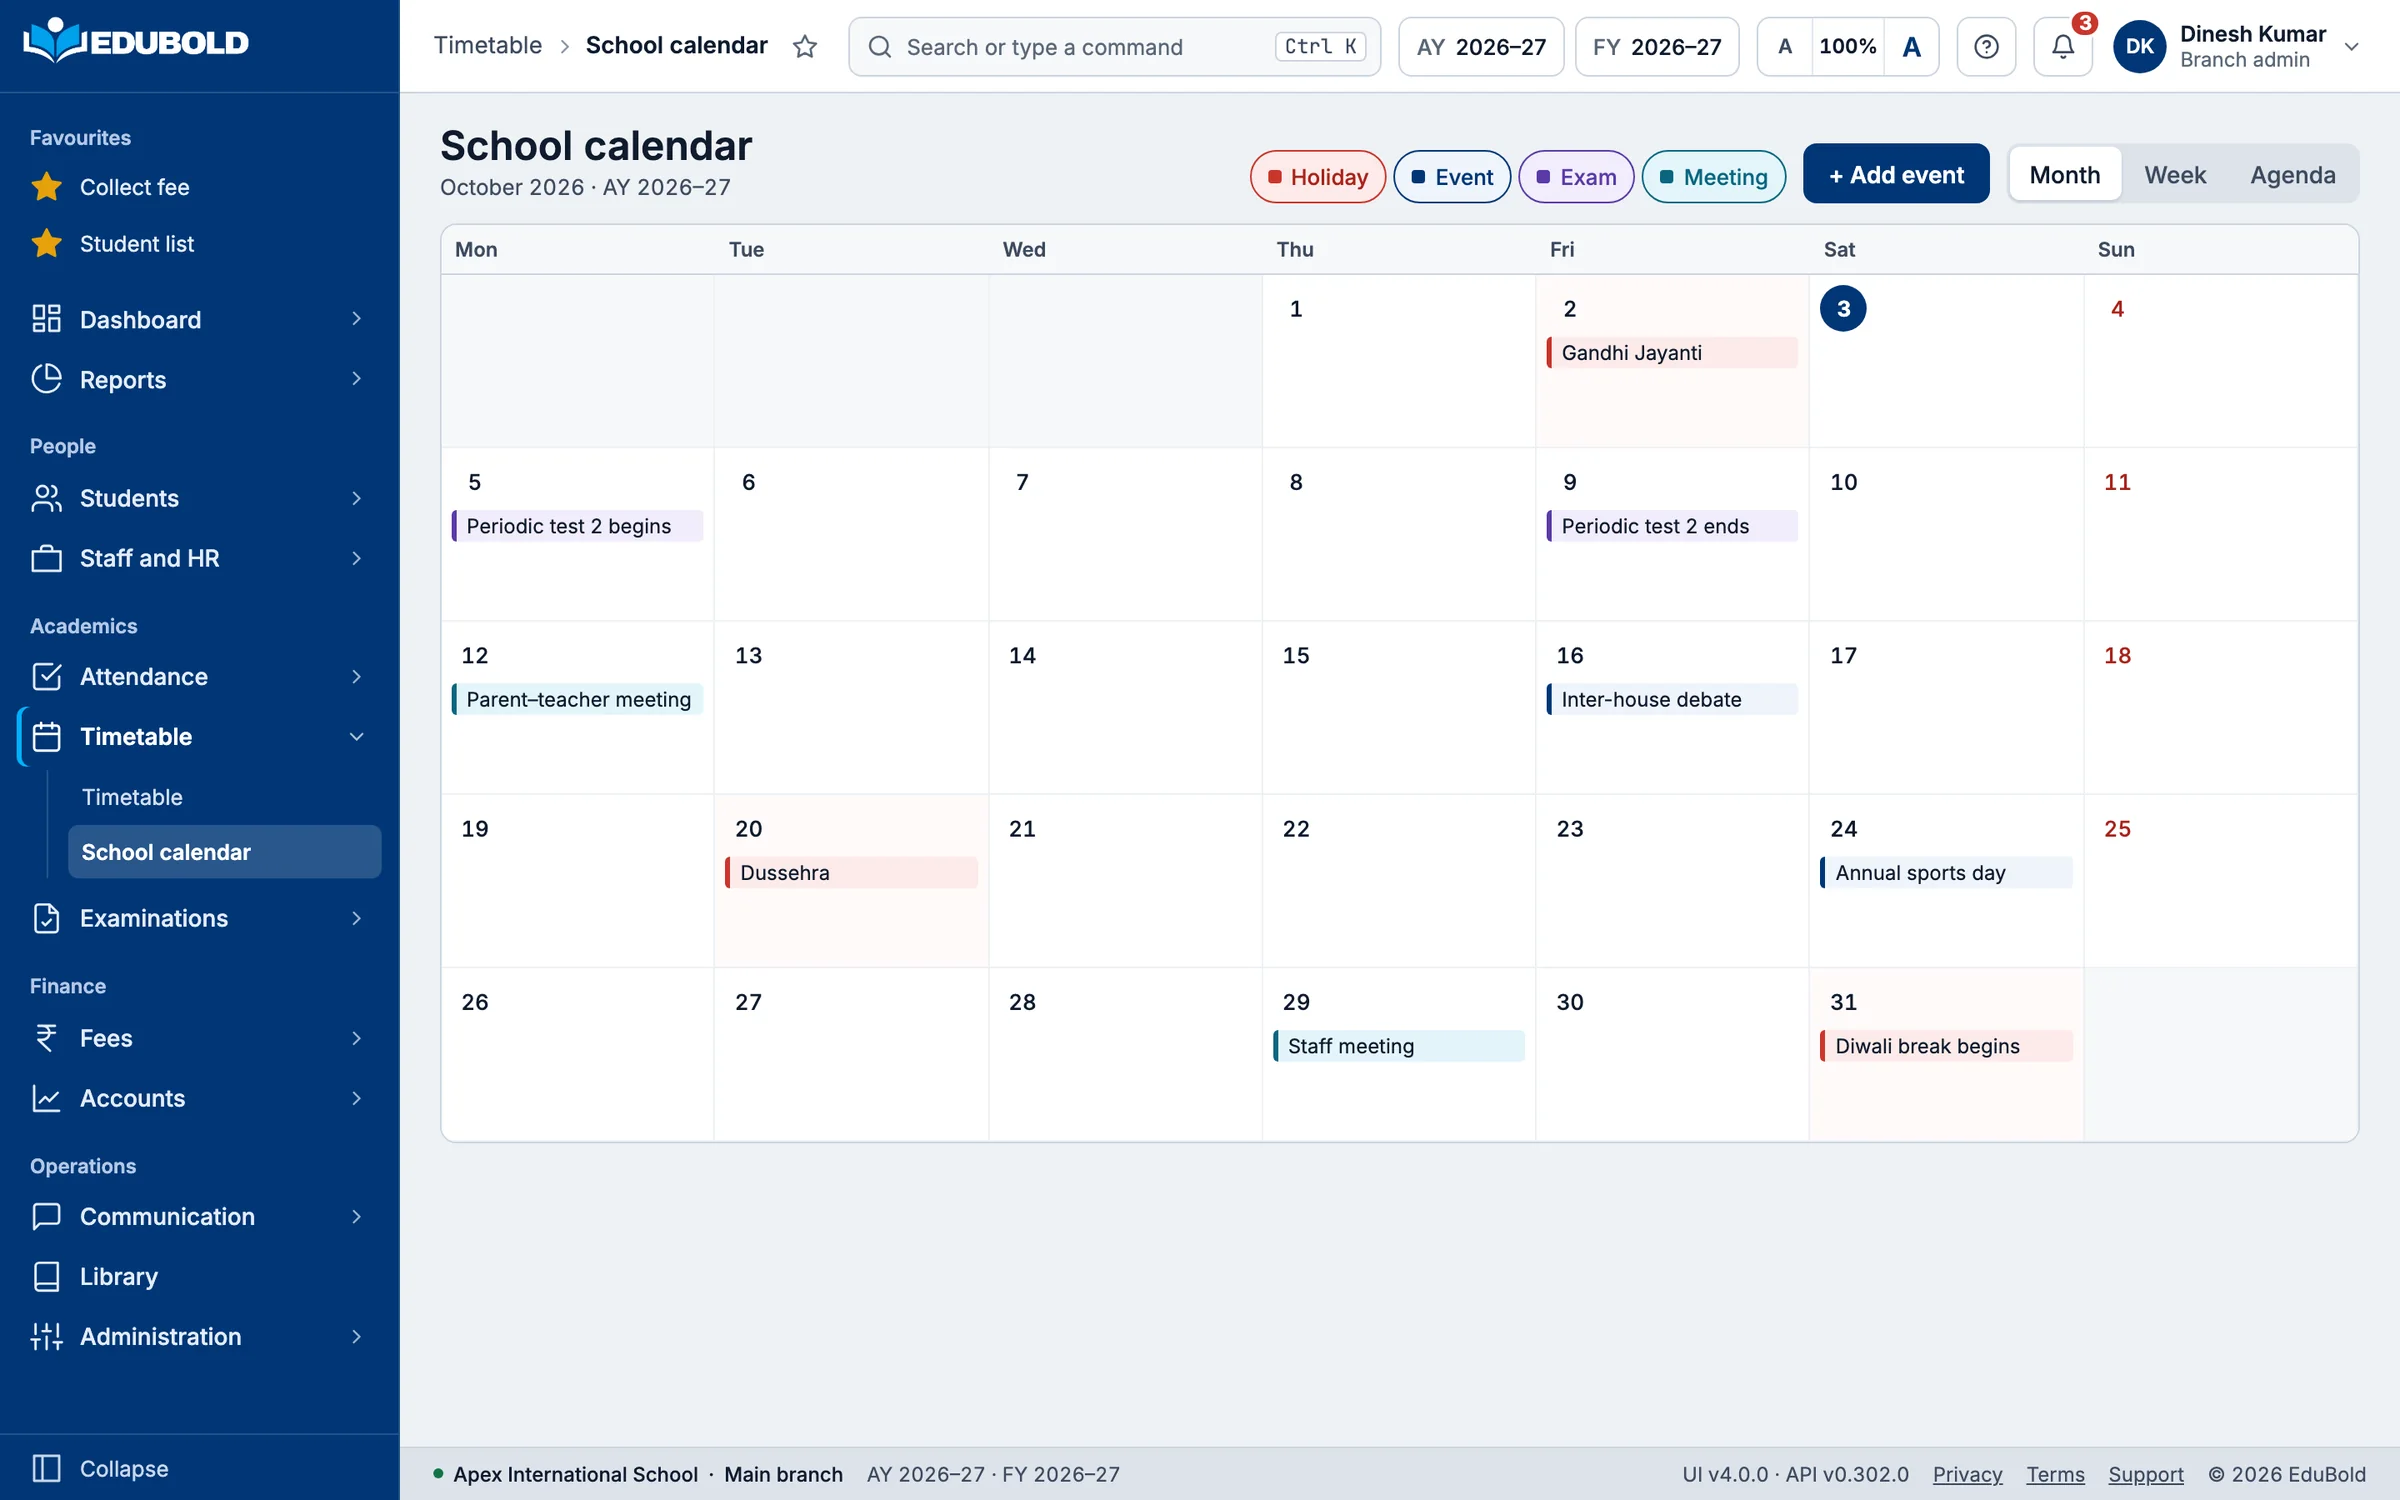Click the Reports pie chart icon
The width and height of the screenshot is (2400, 1500).
(46, 379)
